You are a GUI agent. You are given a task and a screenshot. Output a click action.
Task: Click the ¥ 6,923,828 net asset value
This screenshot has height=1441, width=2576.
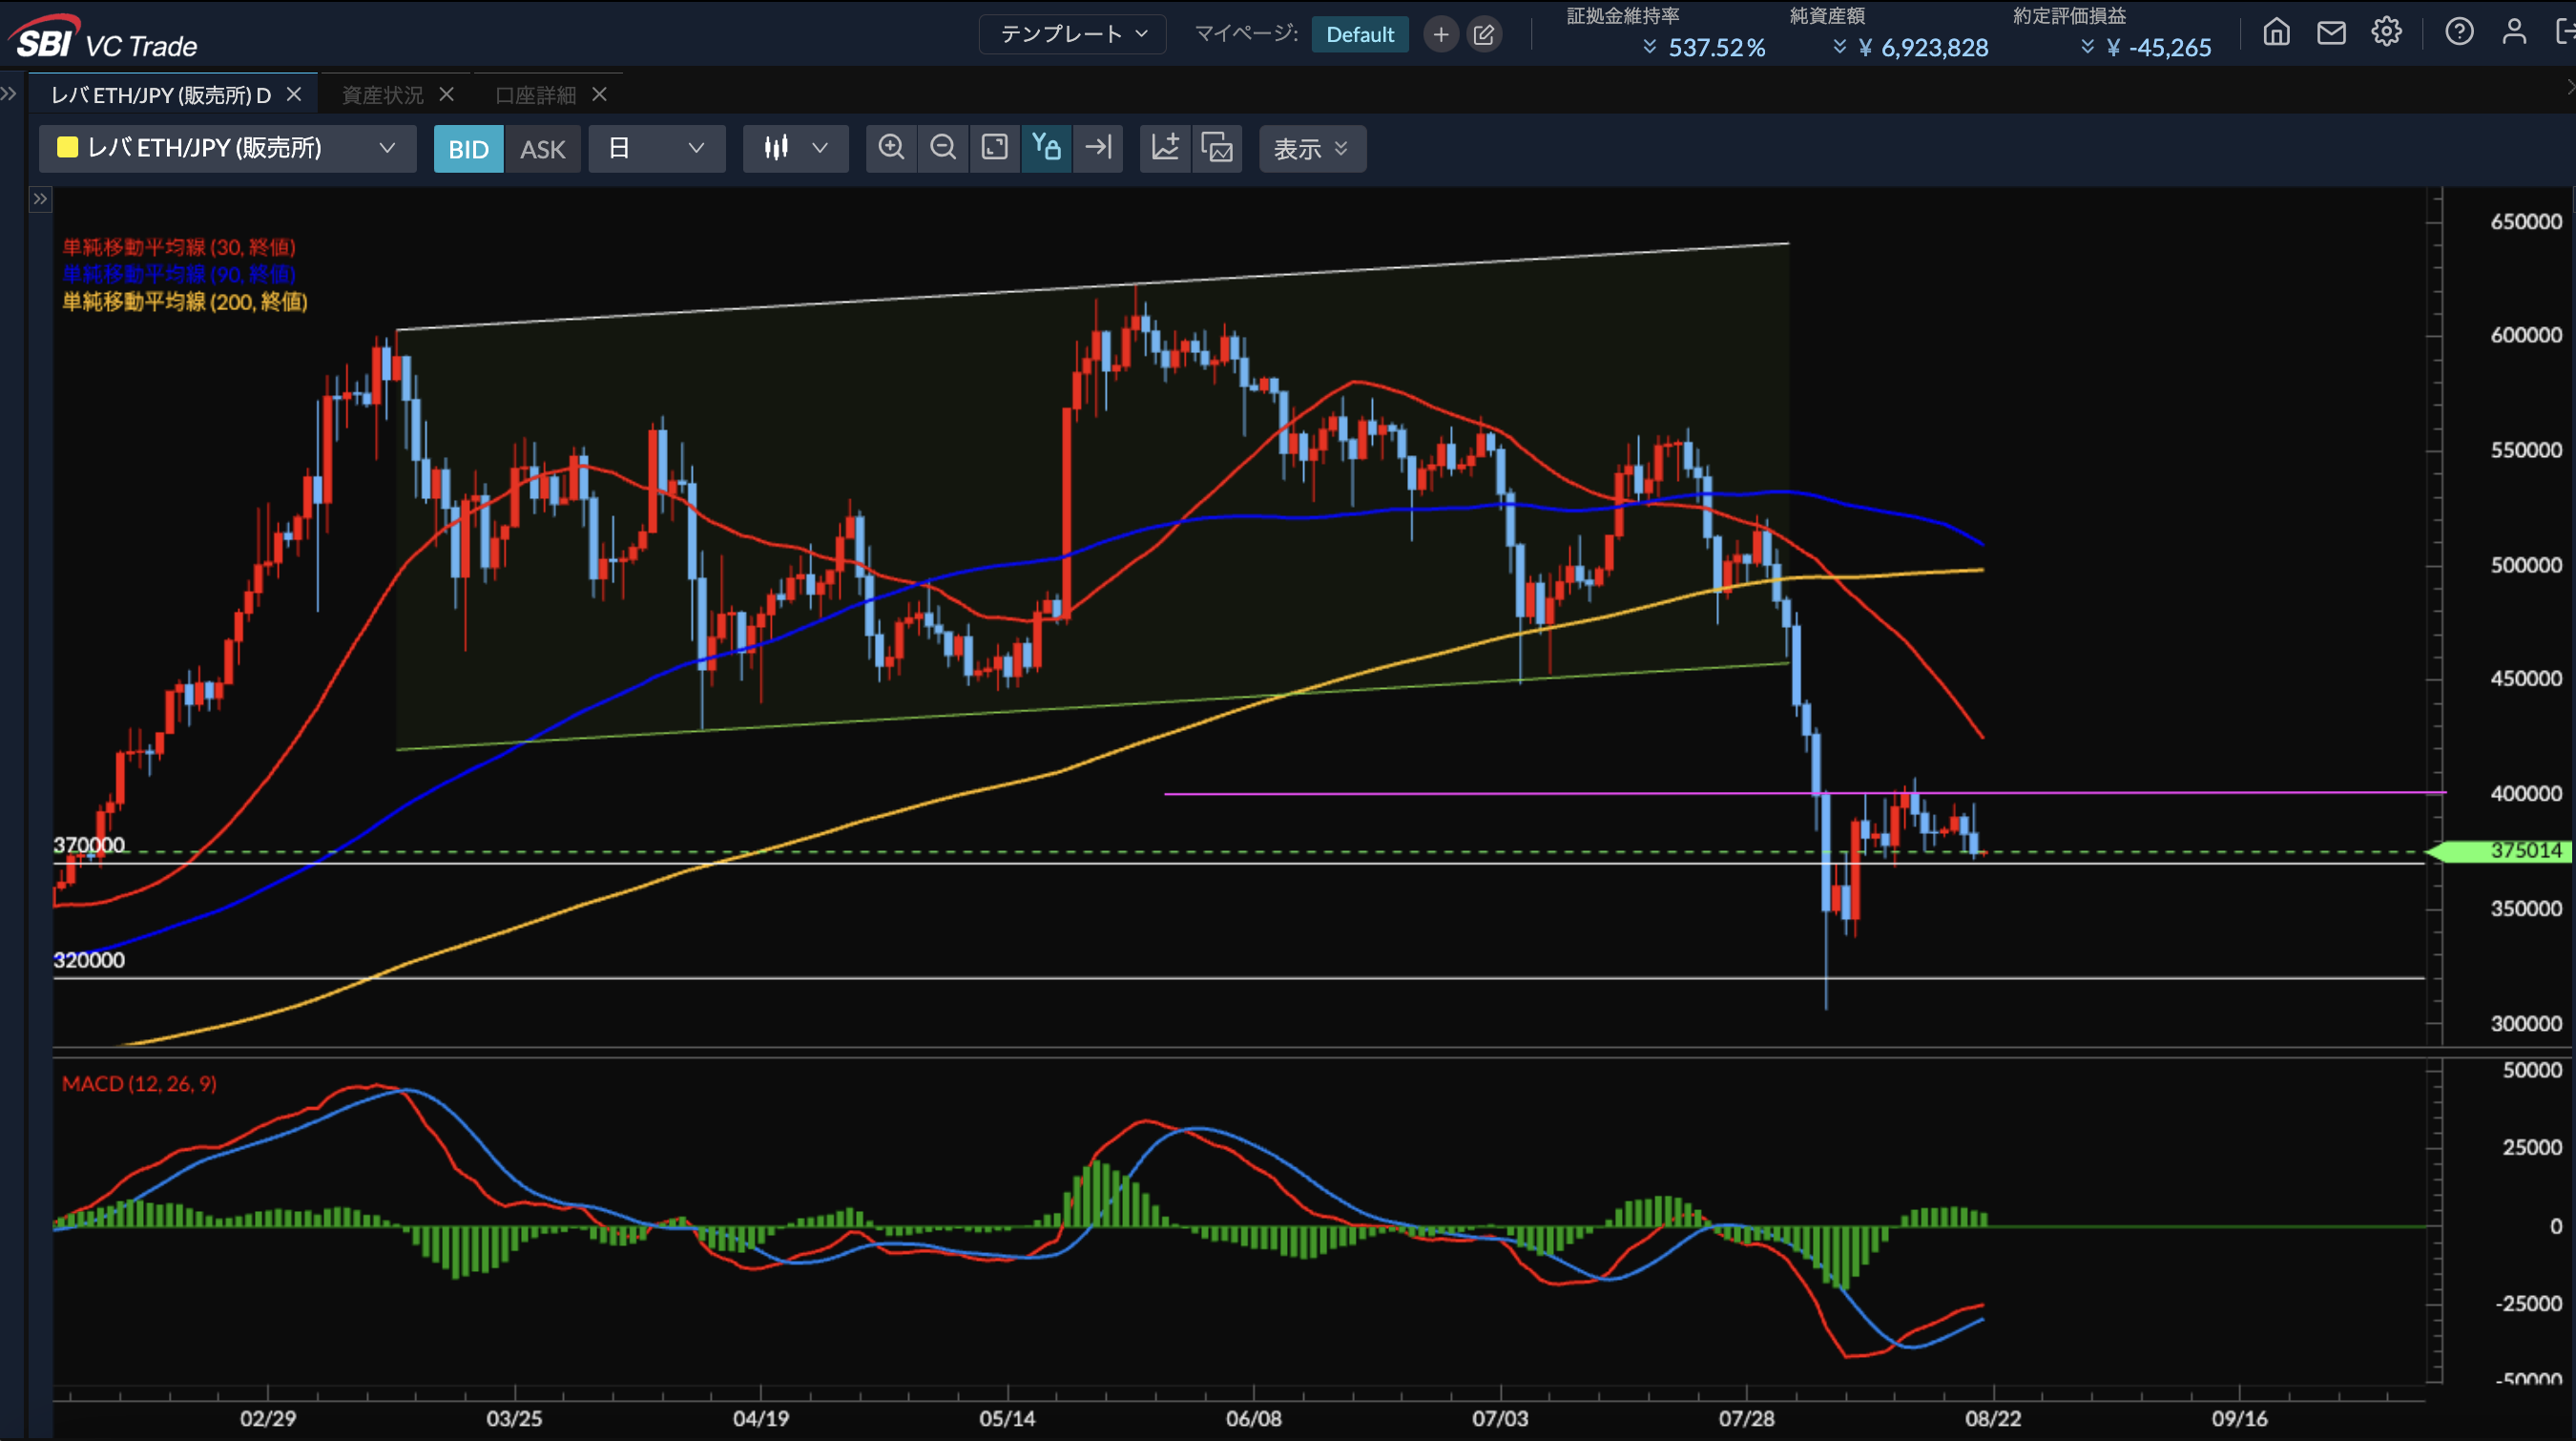tap(1924, 47)
